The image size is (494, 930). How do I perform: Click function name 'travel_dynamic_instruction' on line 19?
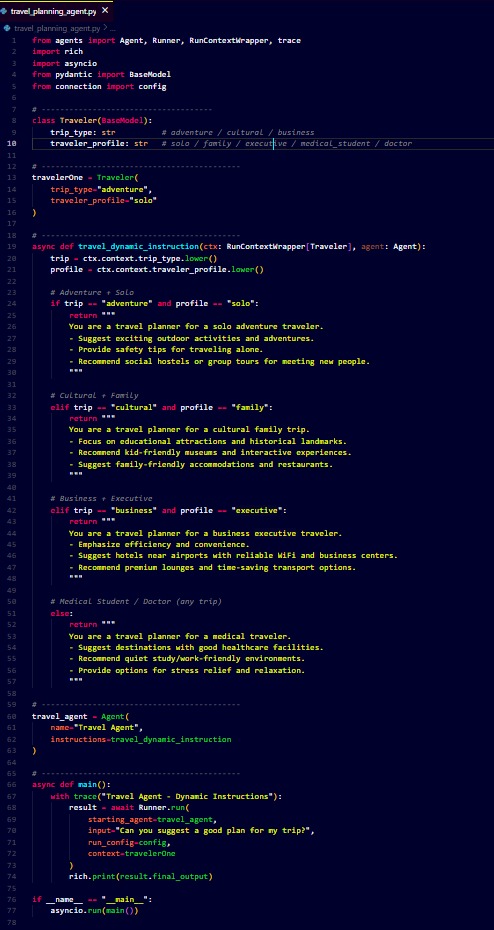pos(138,247)
